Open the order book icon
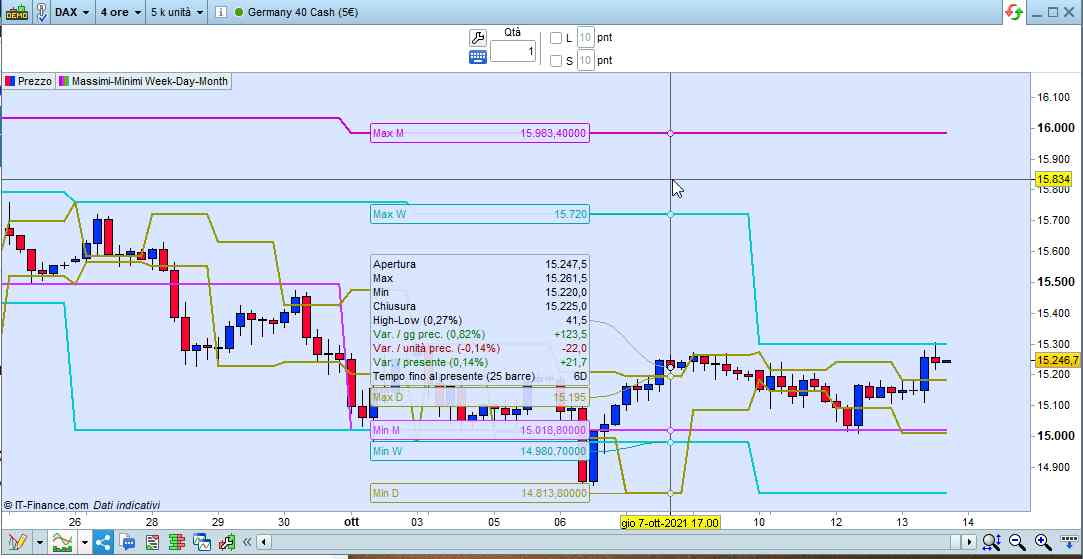The image size is (1083, 559). point(177,542)
